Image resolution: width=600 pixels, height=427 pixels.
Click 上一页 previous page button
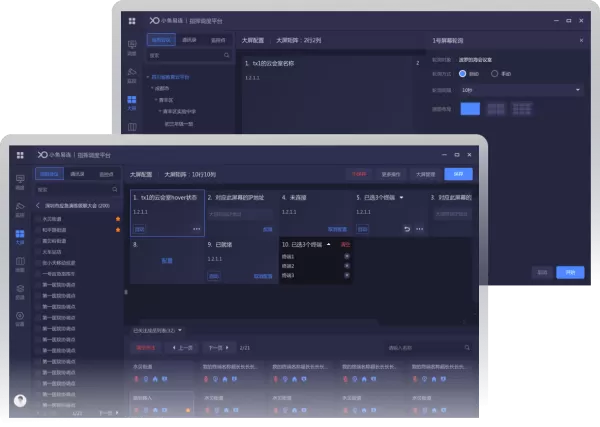click(183, 348)
